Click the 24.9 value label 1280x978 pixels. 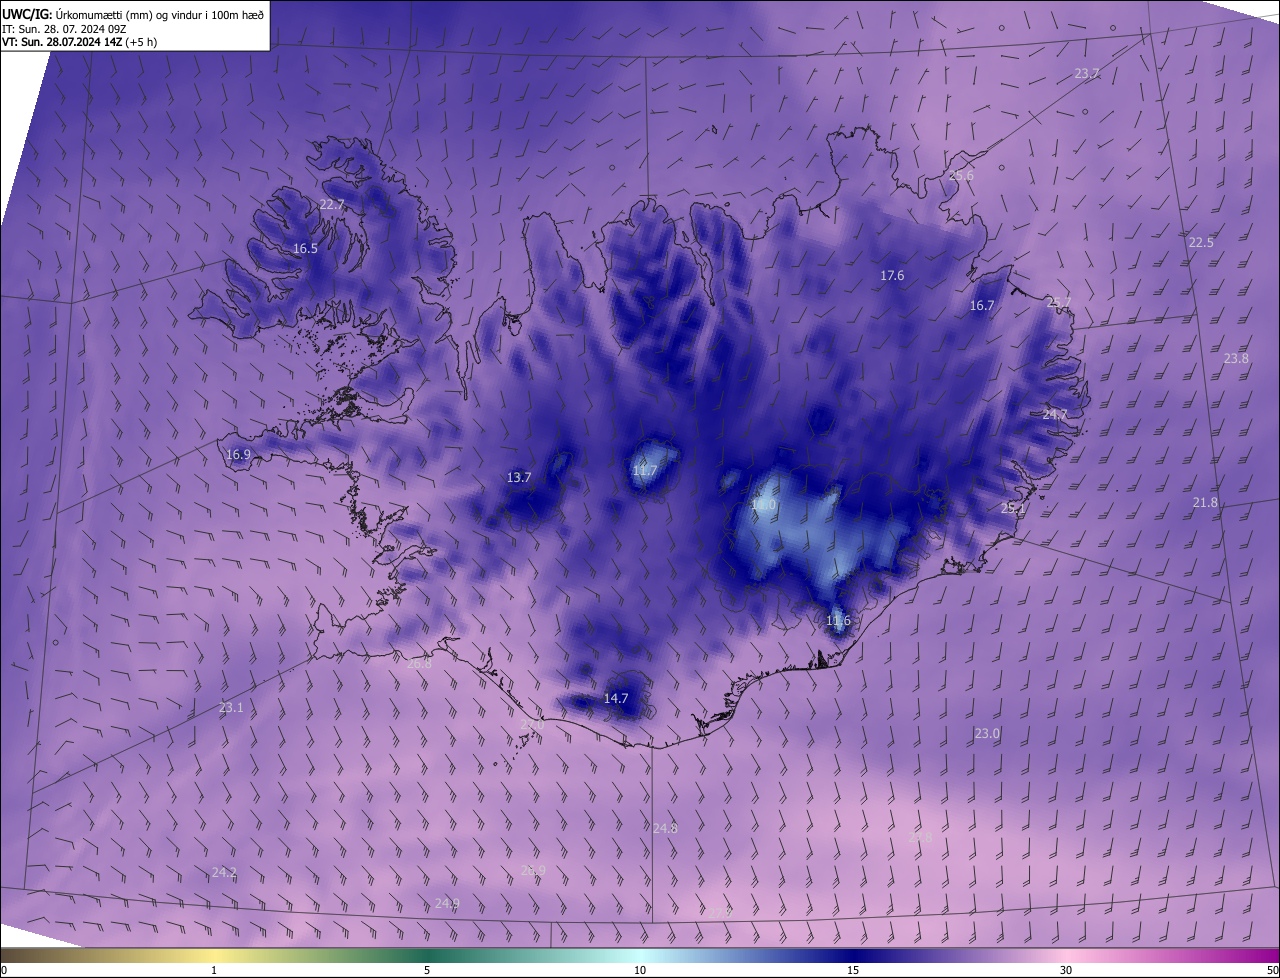click(447, 903)
